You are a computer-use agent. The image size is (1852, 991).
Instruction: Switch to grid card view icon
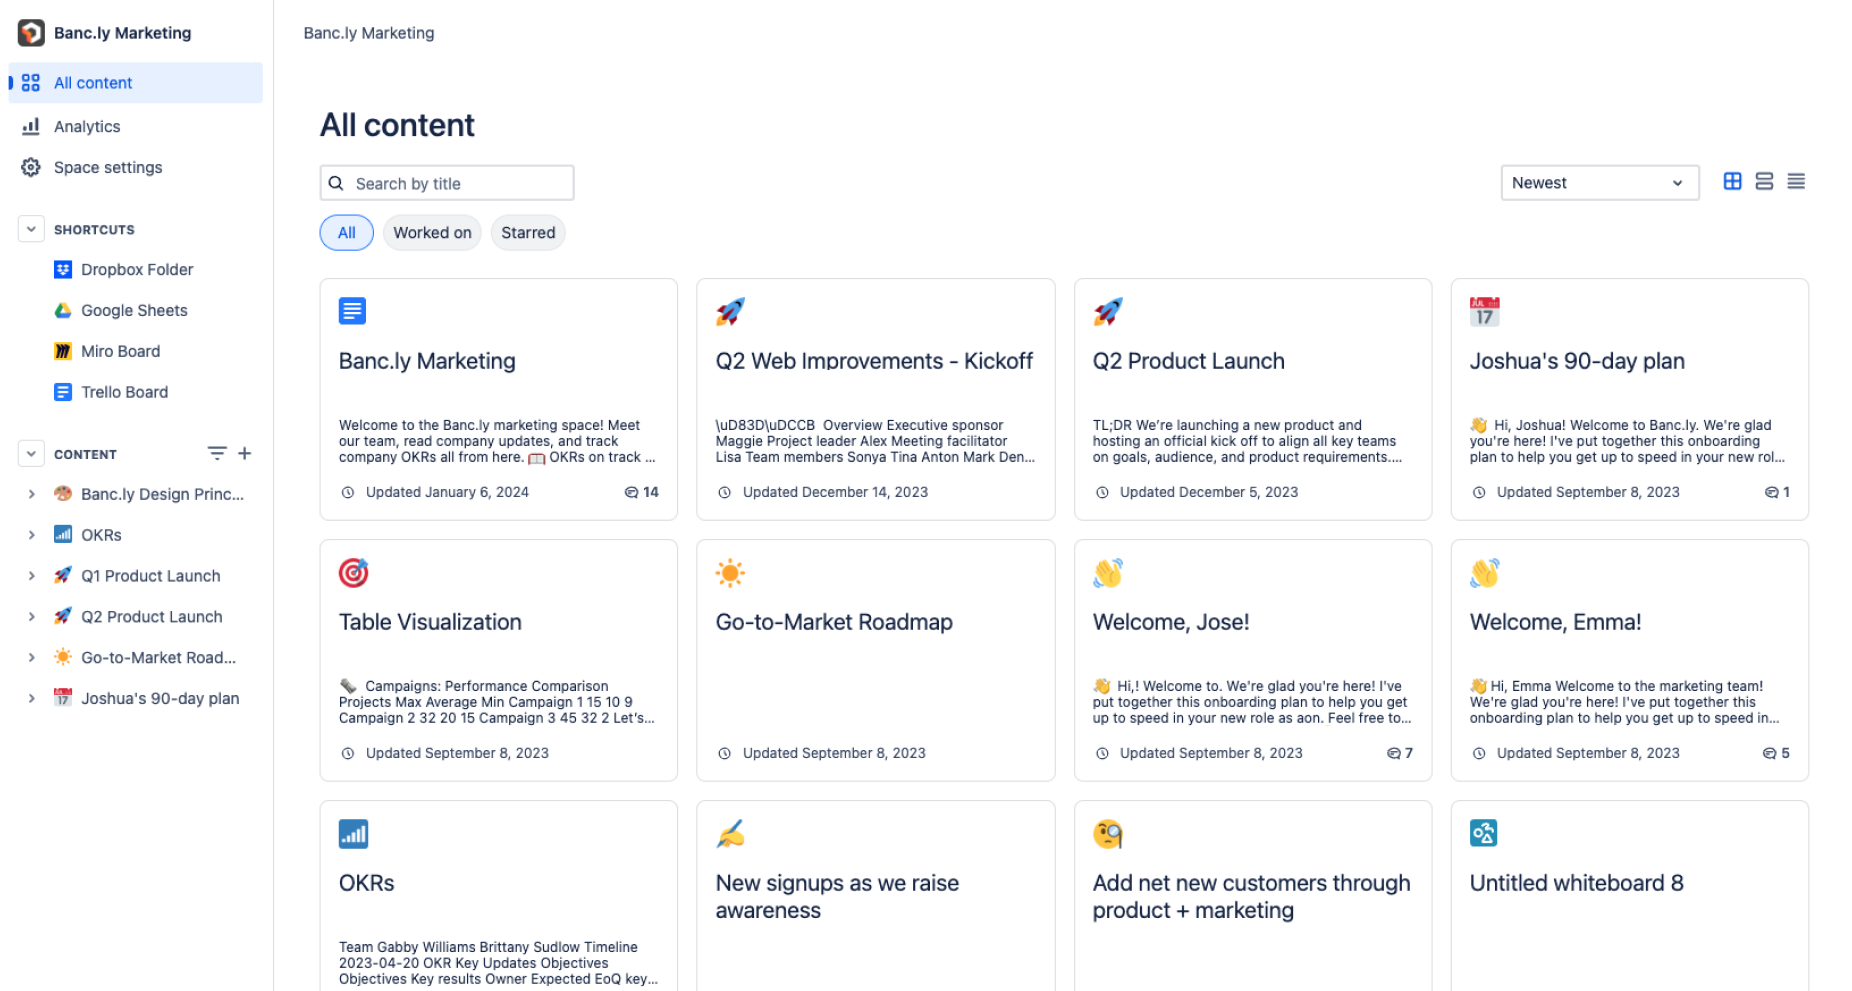1732,181
